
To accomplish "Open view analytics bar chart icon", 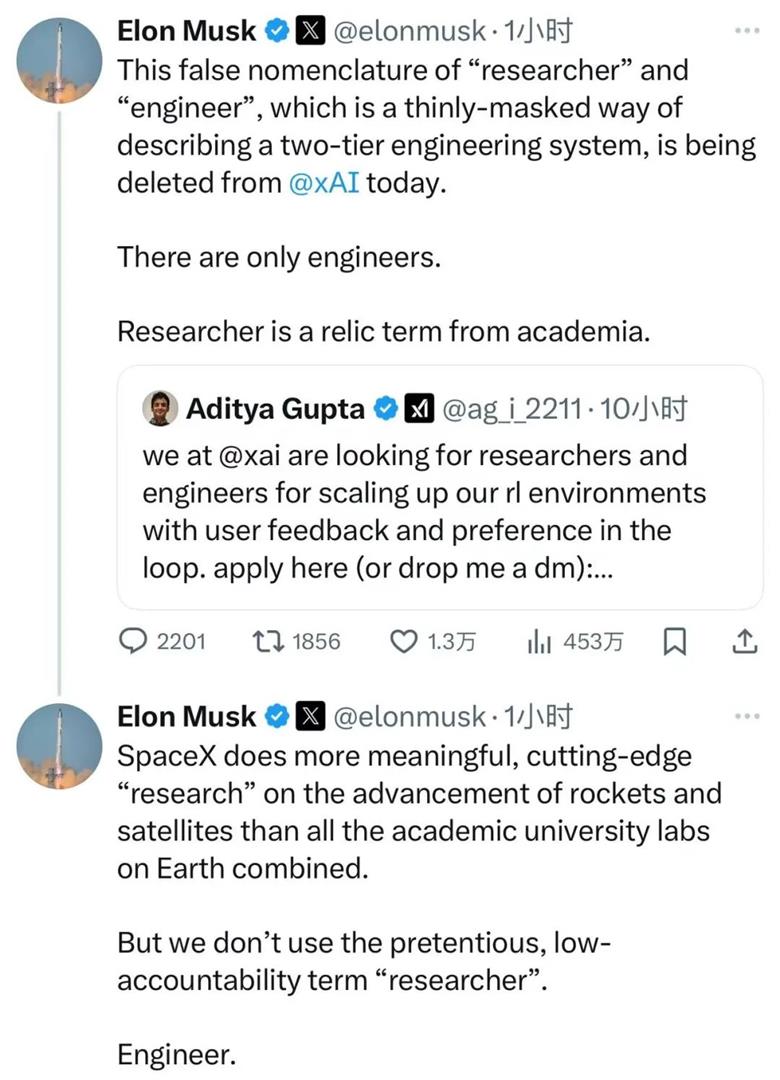I will (539, 642).
